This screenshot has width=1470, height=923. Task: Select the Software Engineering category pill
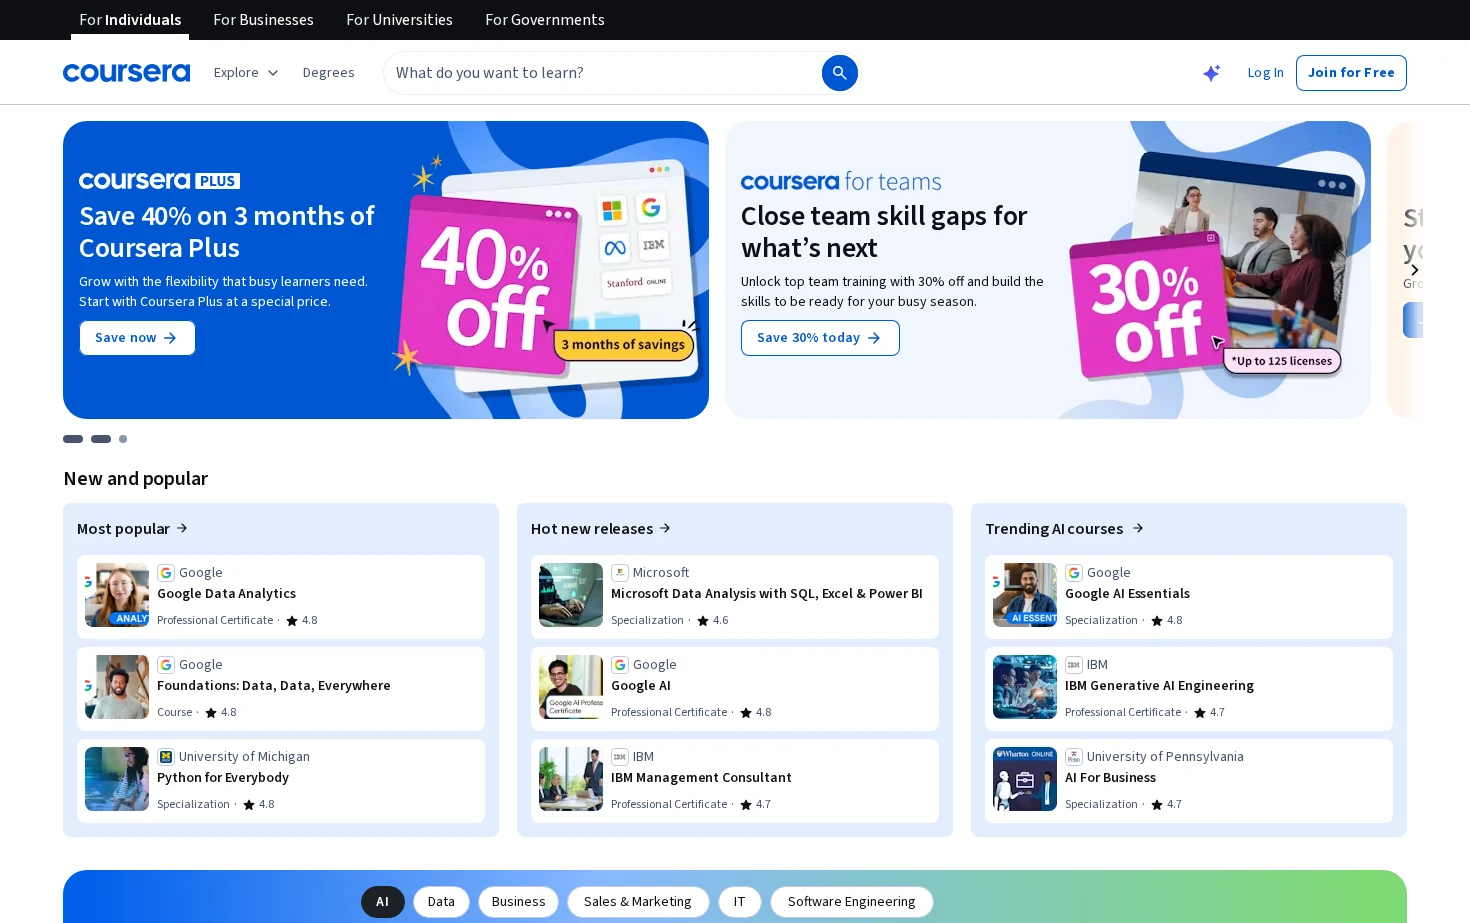(852, 902)
